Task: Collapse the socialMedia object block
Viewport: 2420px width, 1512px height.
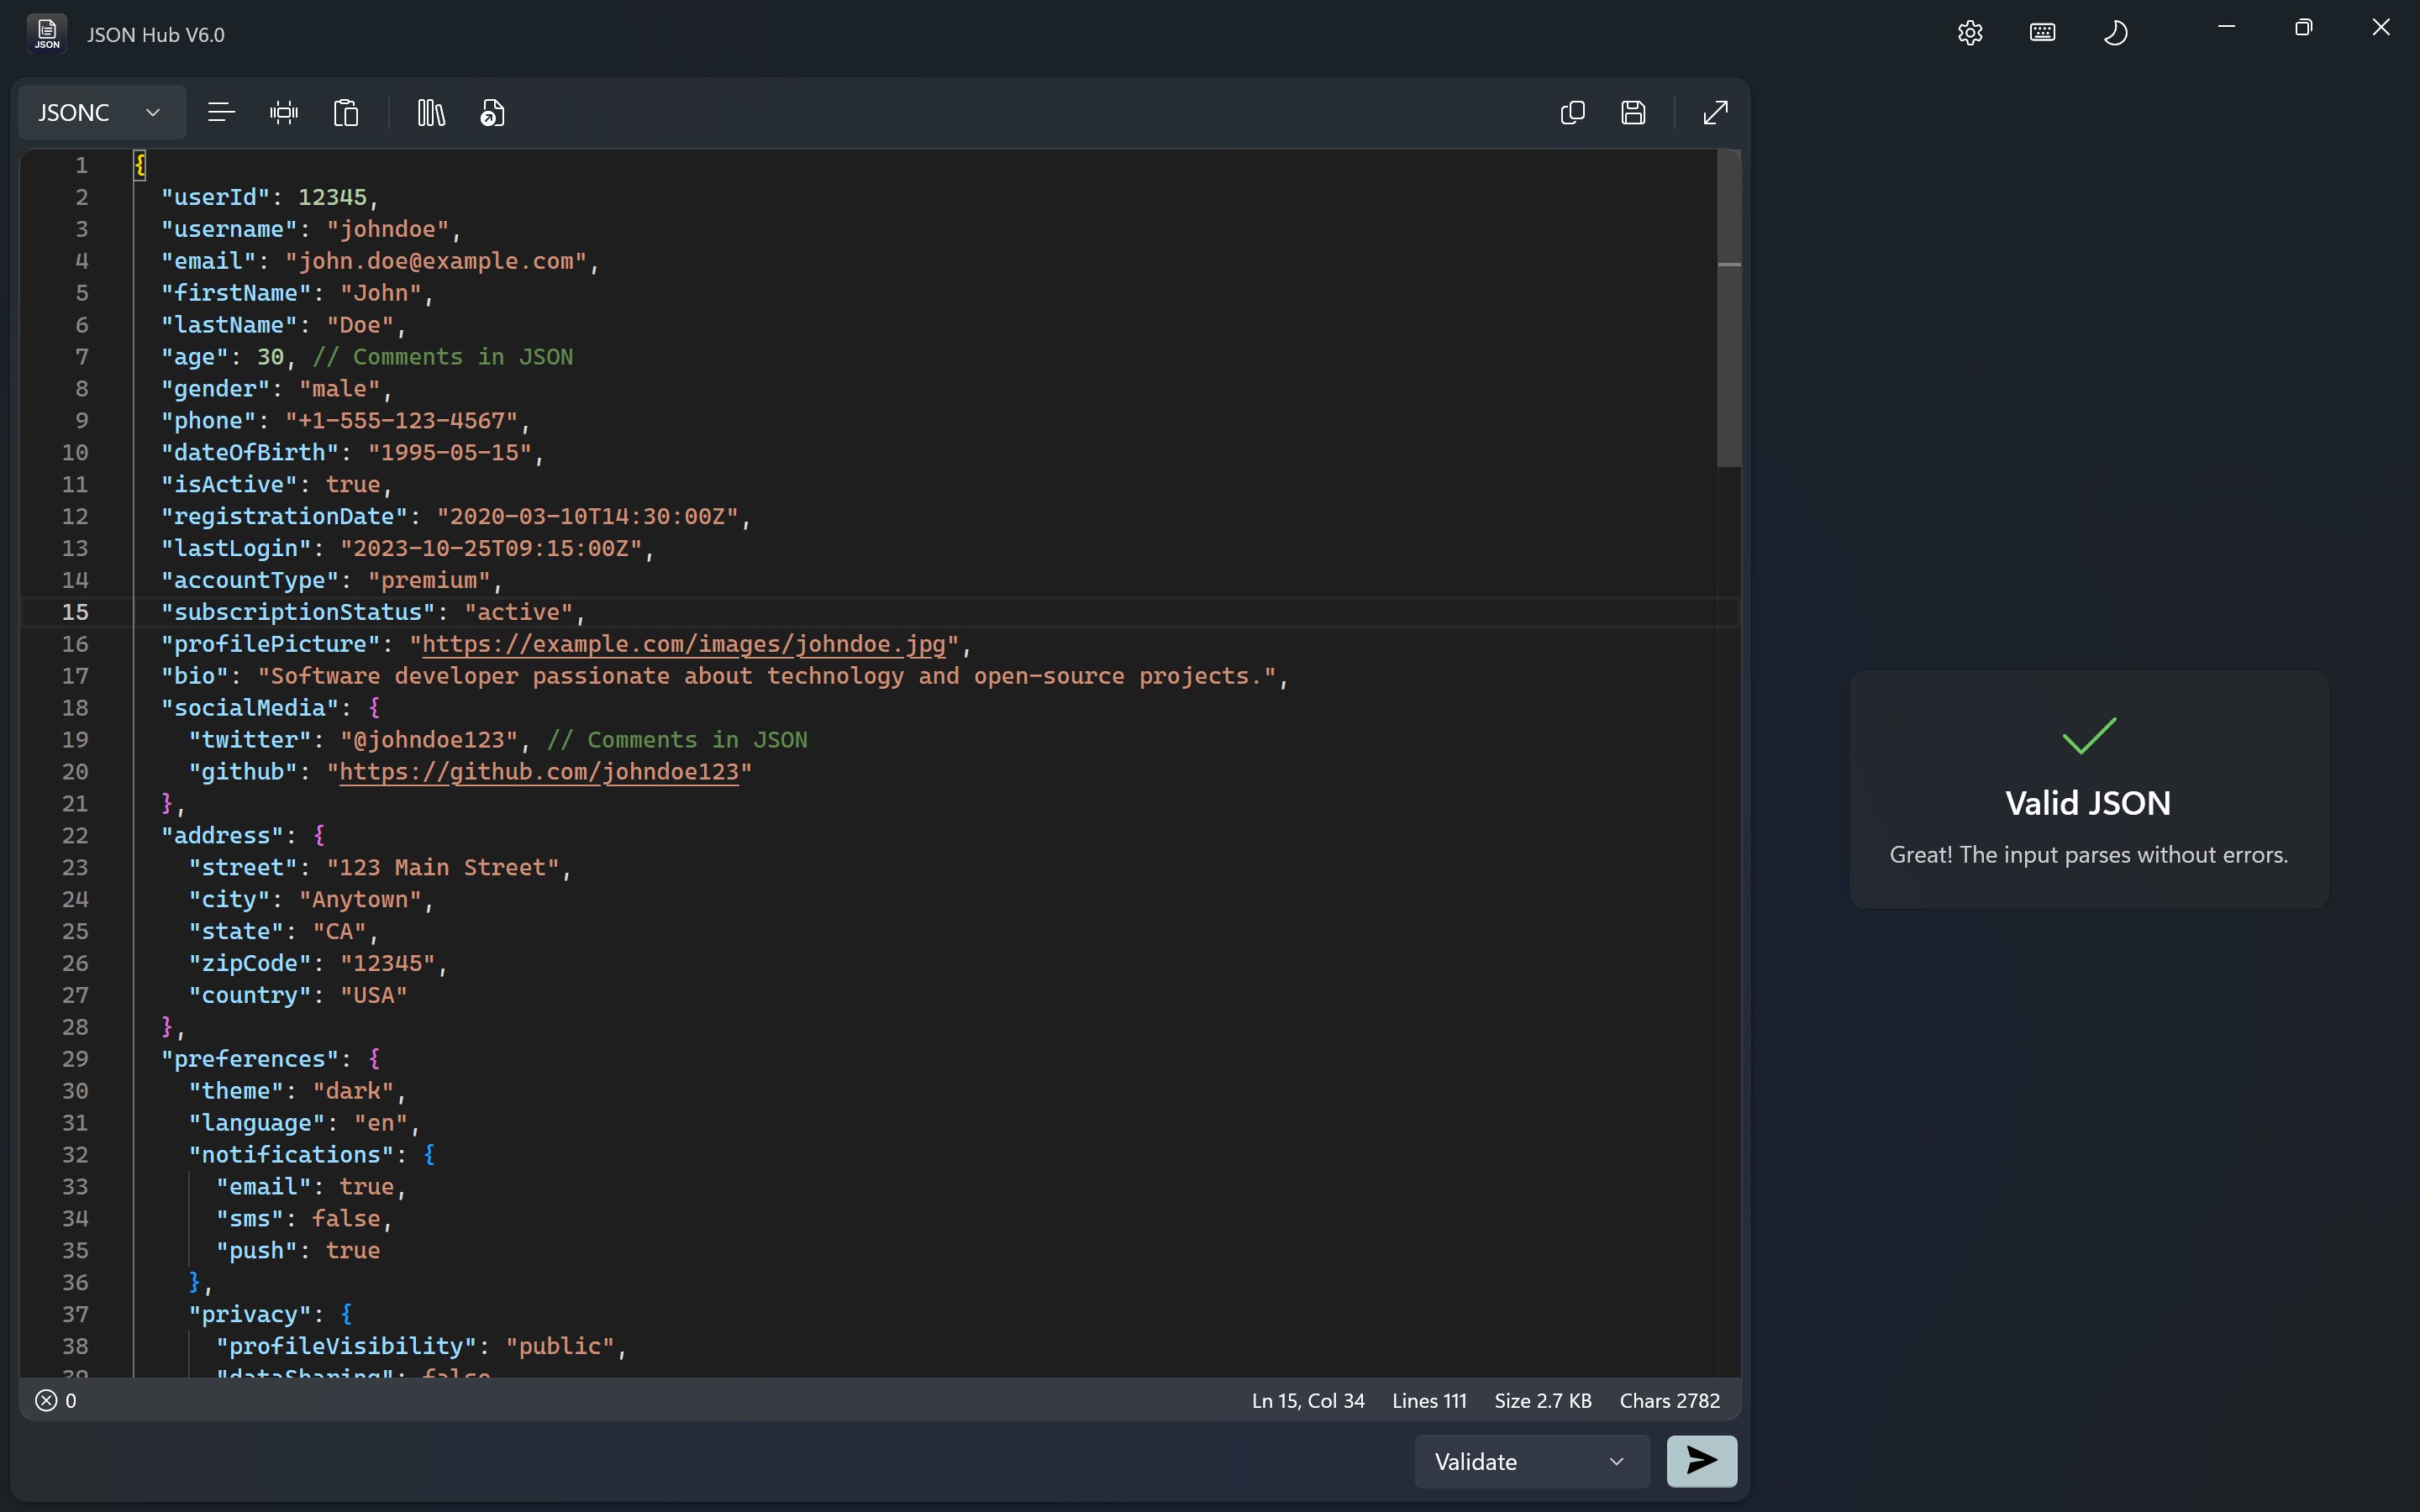Action: (112, 707)
